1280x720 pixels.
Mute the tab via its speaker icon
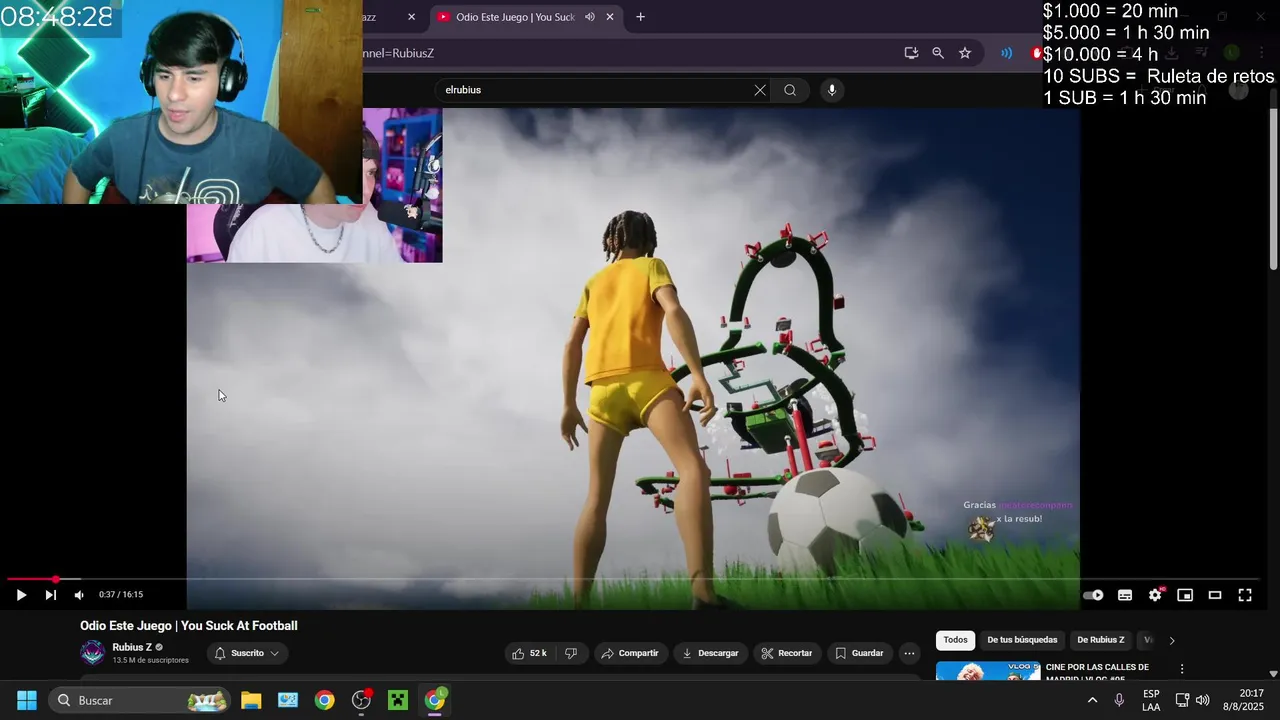pyautogui.click(x=589, y=17)
